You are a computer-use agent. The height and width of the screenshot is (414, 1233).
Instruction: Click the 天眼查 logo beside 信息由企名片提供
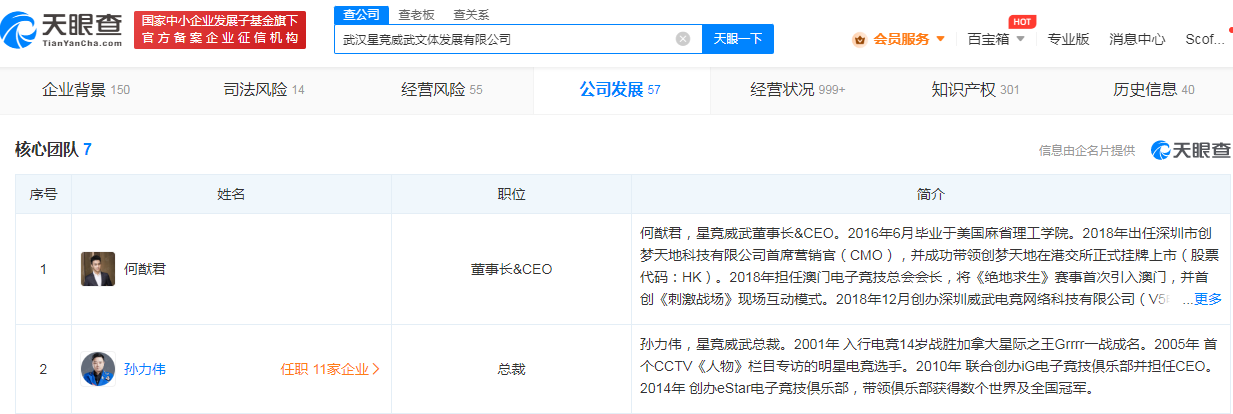coord(1191,150)
